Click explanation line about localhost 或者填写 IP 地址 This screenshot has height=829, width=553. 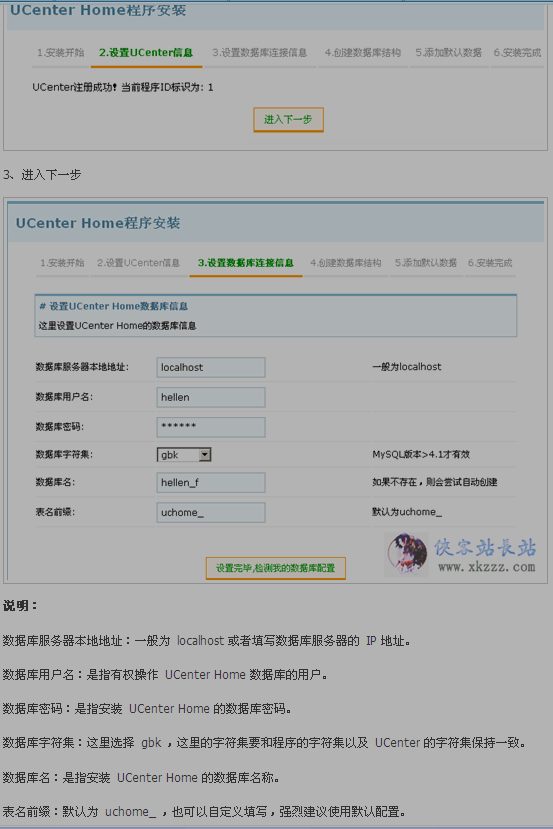207,641
